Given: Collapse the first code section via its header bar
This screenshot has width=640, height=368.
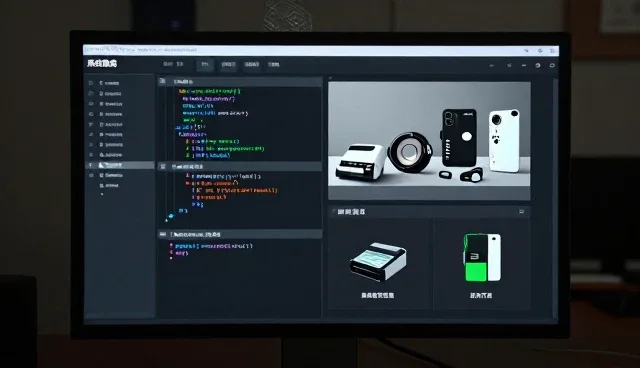Looking at the screenshot, I should pyautogui.click(x=240, y=81).
